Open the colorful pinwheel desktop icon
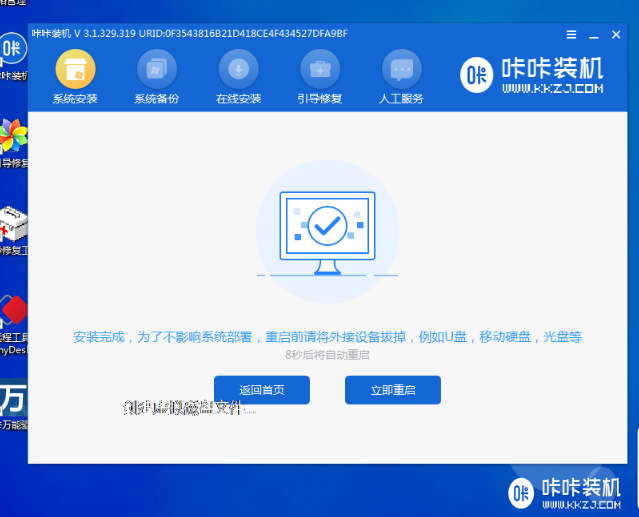 tap(13, 136)
